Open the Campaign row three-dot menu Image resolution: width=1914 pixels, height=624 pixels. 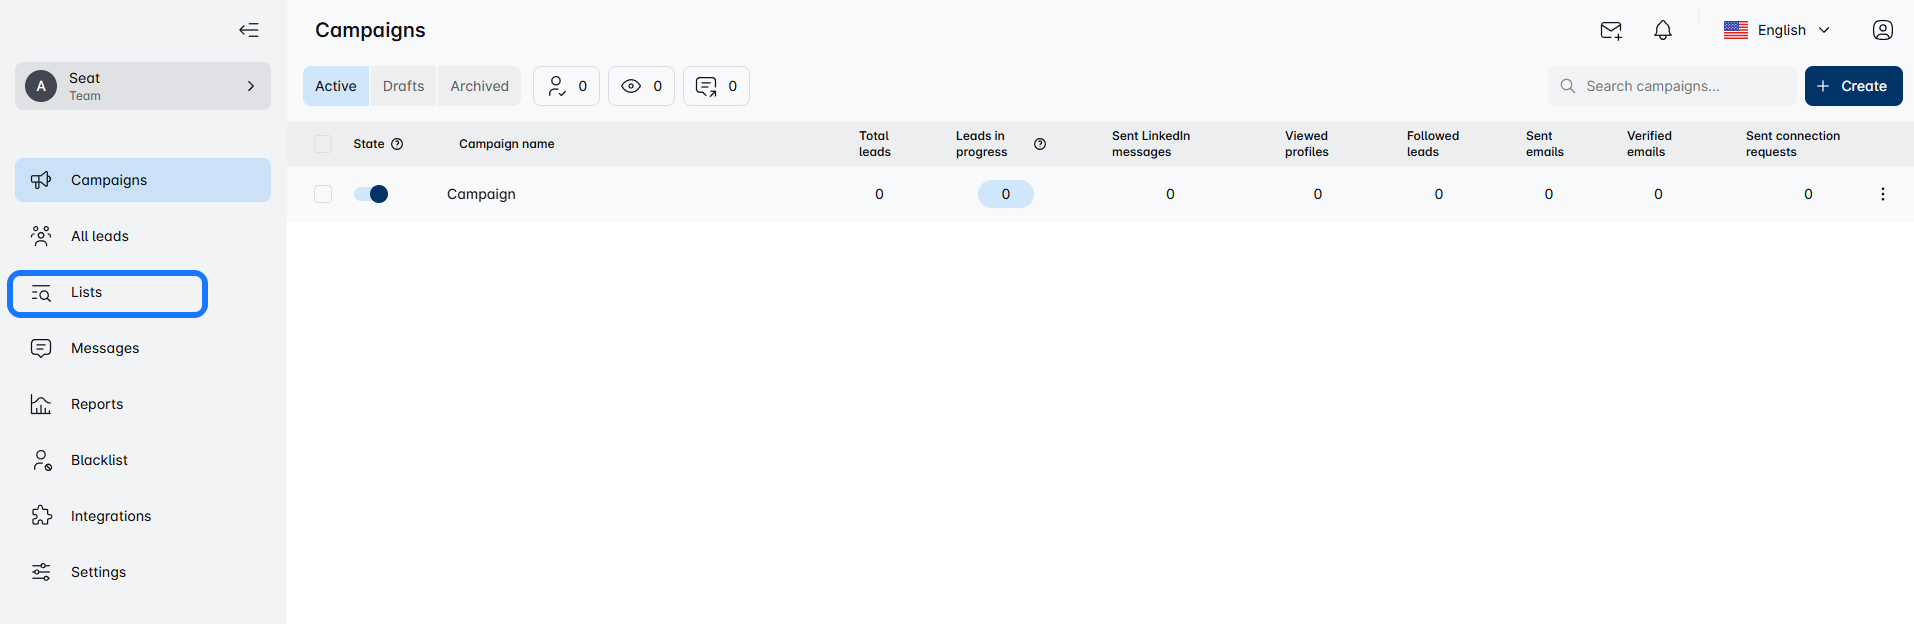[x=1882, y=194]
